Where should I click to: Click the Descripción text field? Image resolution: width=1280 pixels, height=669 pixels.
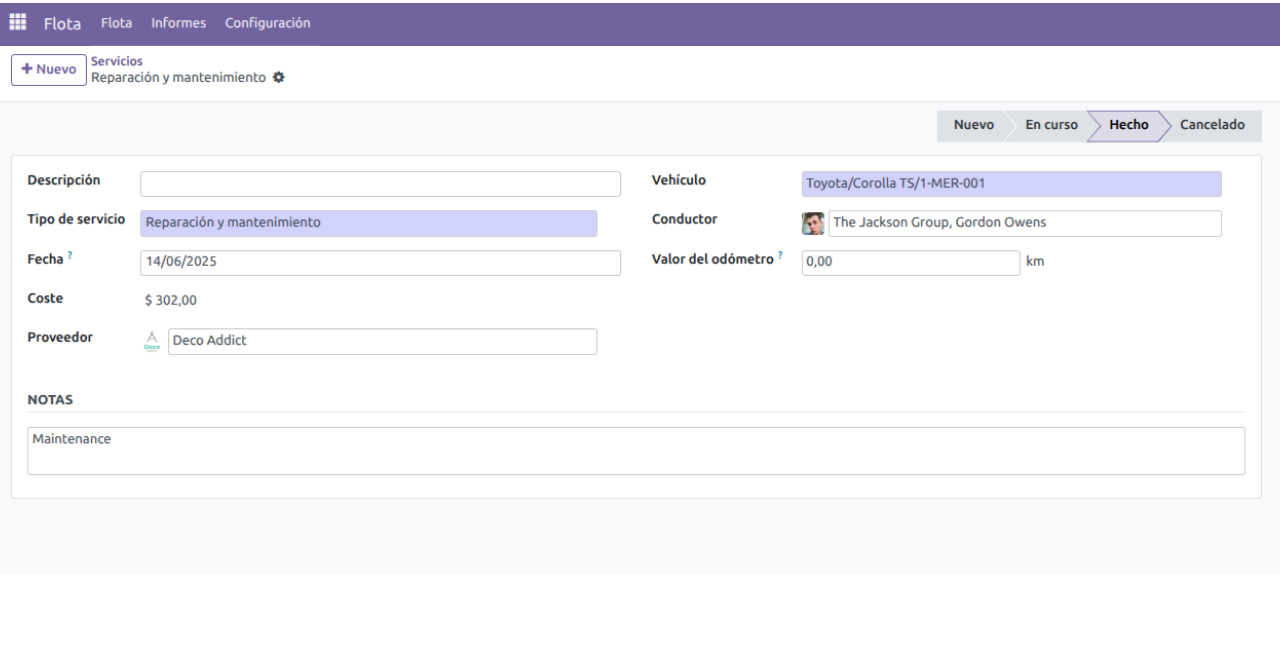pyautogui.click(x=380, y=184)
